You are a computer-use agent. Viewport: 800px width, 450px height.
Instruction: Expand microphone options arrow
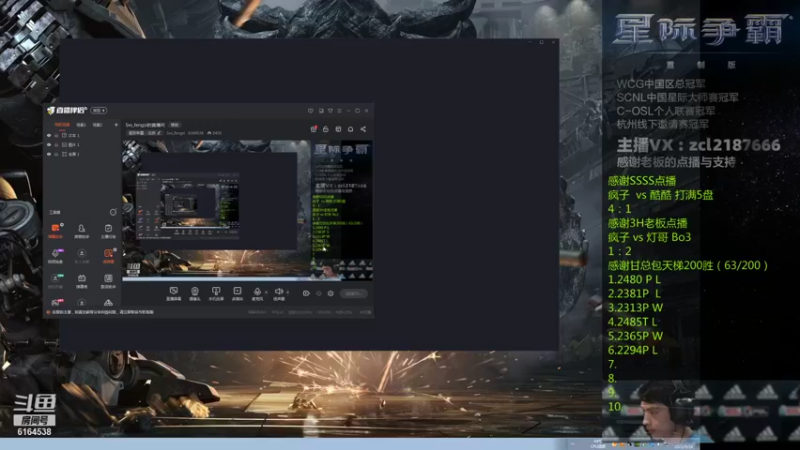(x=266, y=292)
